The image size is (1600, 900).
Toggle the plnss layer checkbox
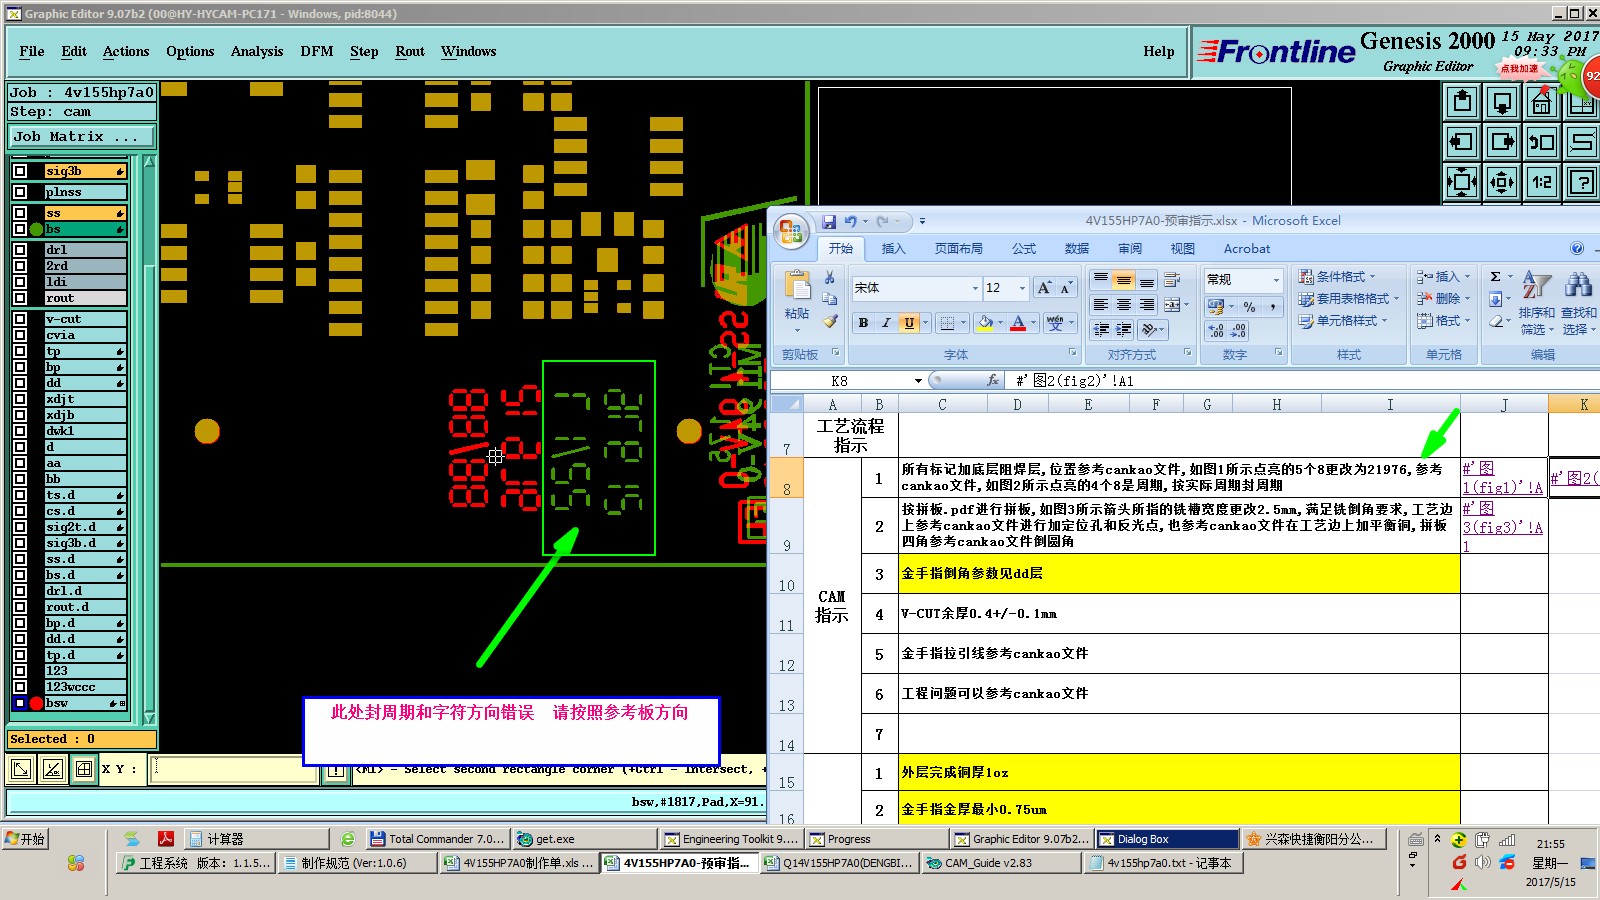pos(20,192)
